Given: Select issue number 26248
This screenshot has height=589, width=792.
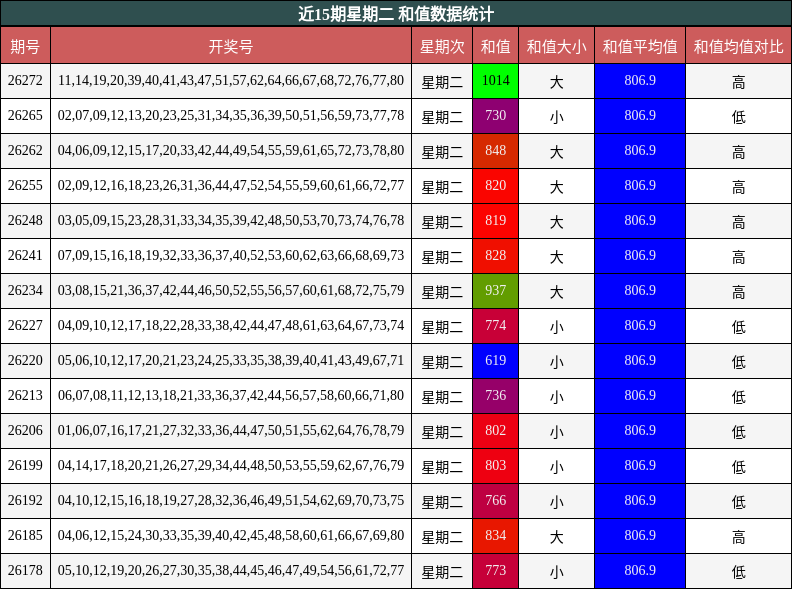Looking at the screenshot, I should click(x=25, y=220).
